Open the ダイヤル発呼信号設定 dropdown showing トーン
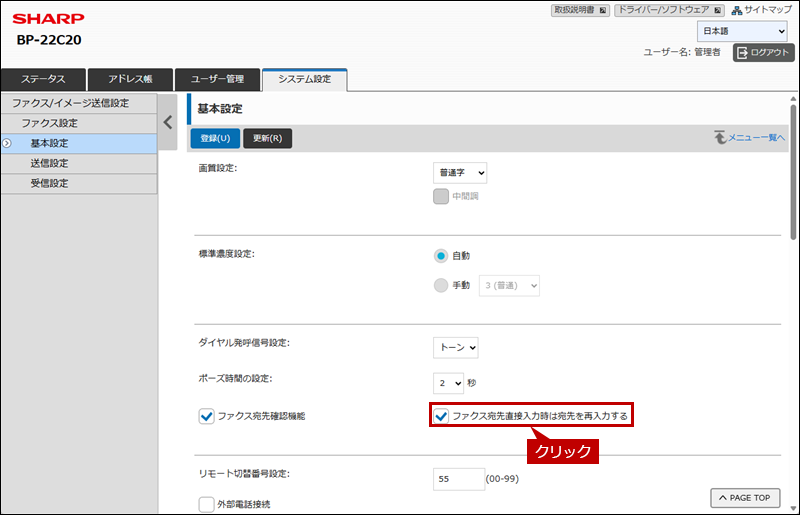800x515 pixels. click(x=456, y=348)
